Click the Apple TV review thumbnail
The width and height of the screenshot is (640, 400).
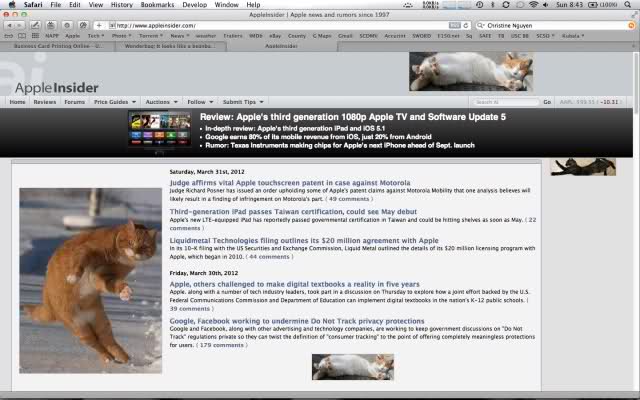pos(160,130)
